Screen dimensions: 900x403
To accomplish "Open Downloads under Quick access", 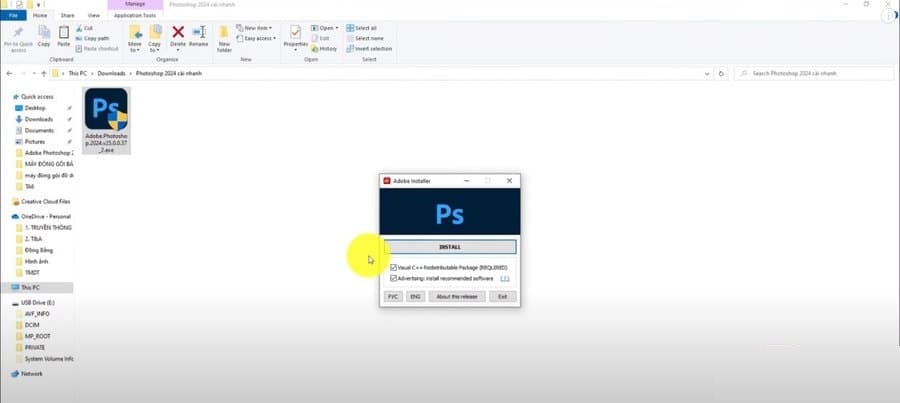I will click(x=38, y=119).
